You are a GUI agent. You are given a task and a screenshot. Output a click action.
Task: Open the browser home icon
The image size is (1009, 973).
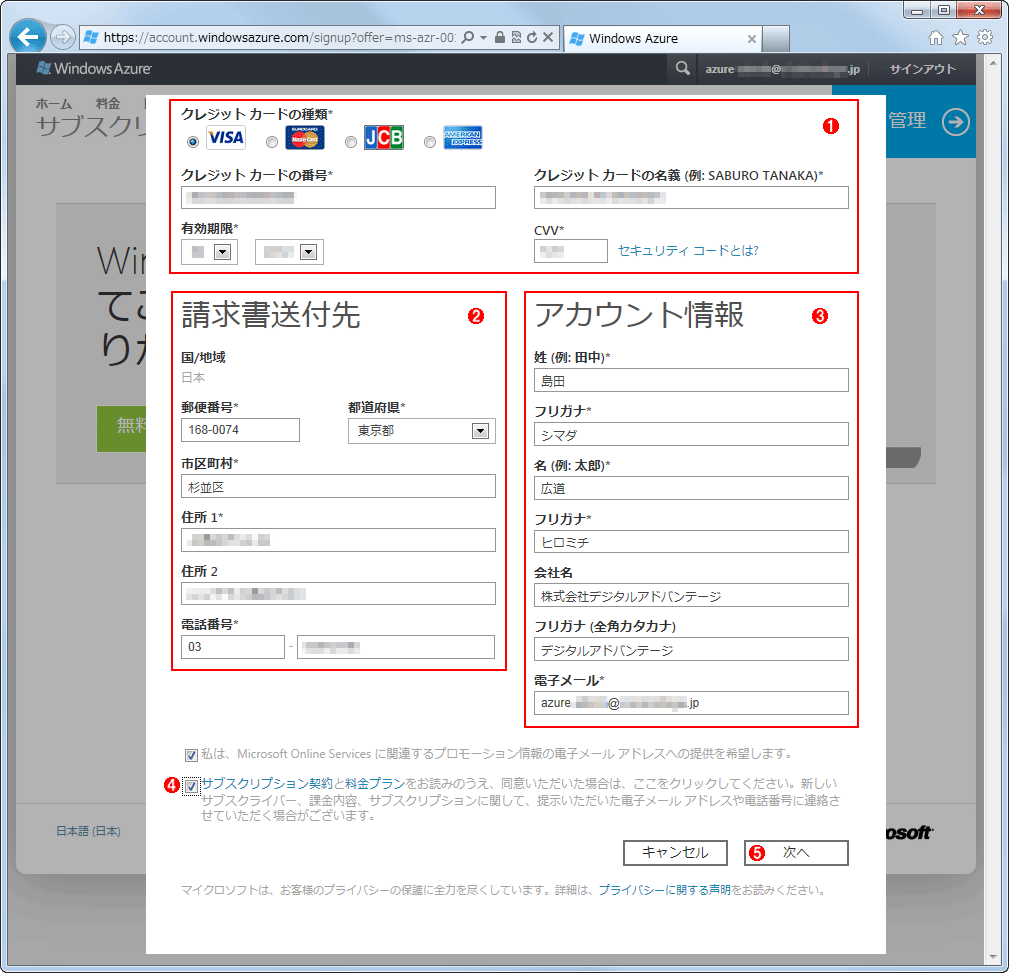pos(936,38)
